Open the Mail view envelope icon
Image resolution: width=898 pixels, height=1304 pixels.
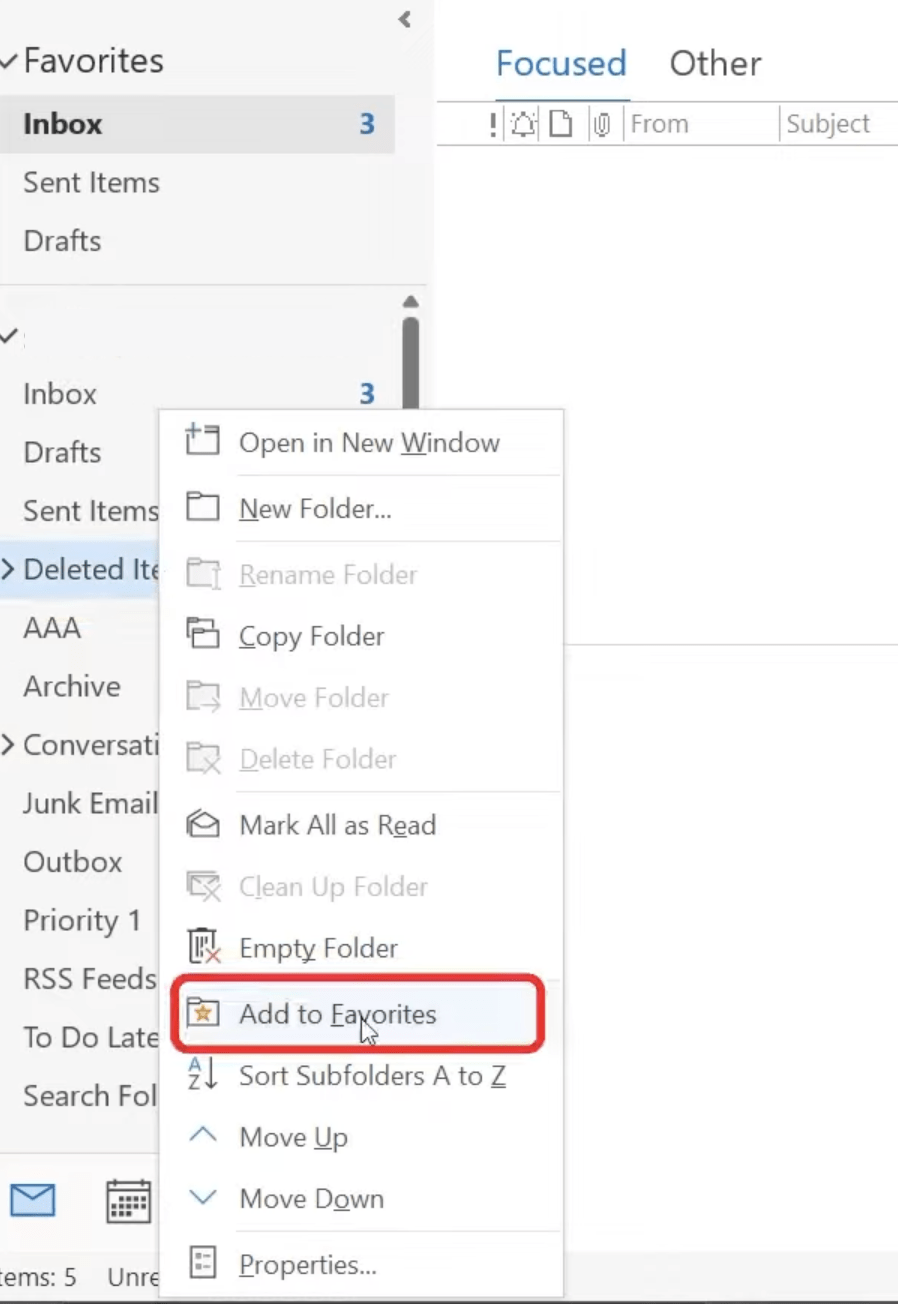click(33, 1199)
